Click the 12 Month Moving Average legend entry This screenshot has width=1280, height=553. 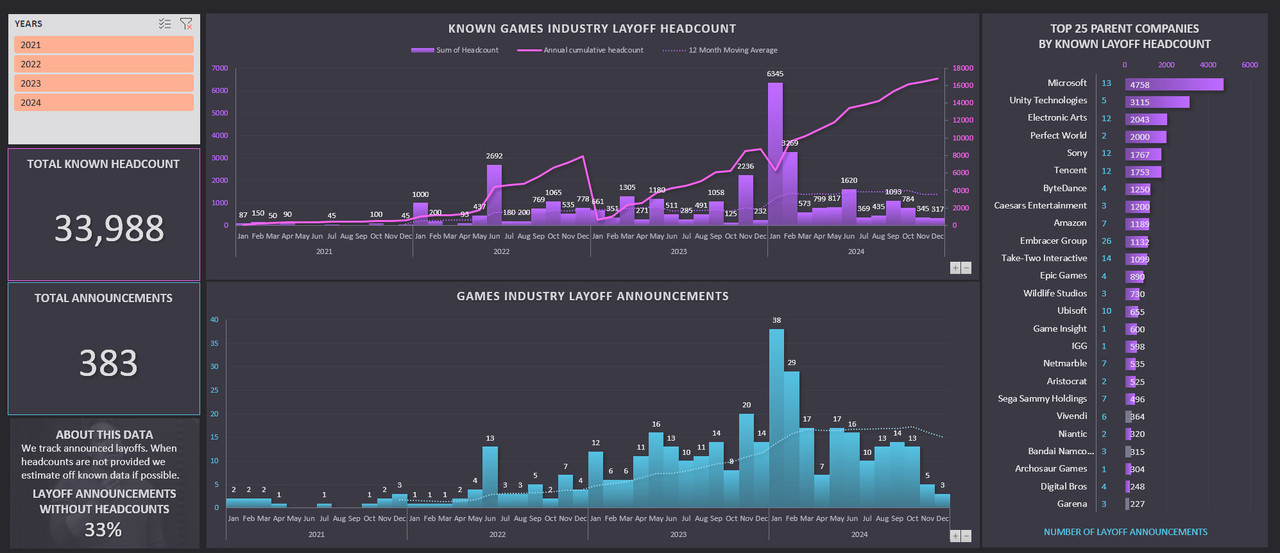tap(720, 50)
